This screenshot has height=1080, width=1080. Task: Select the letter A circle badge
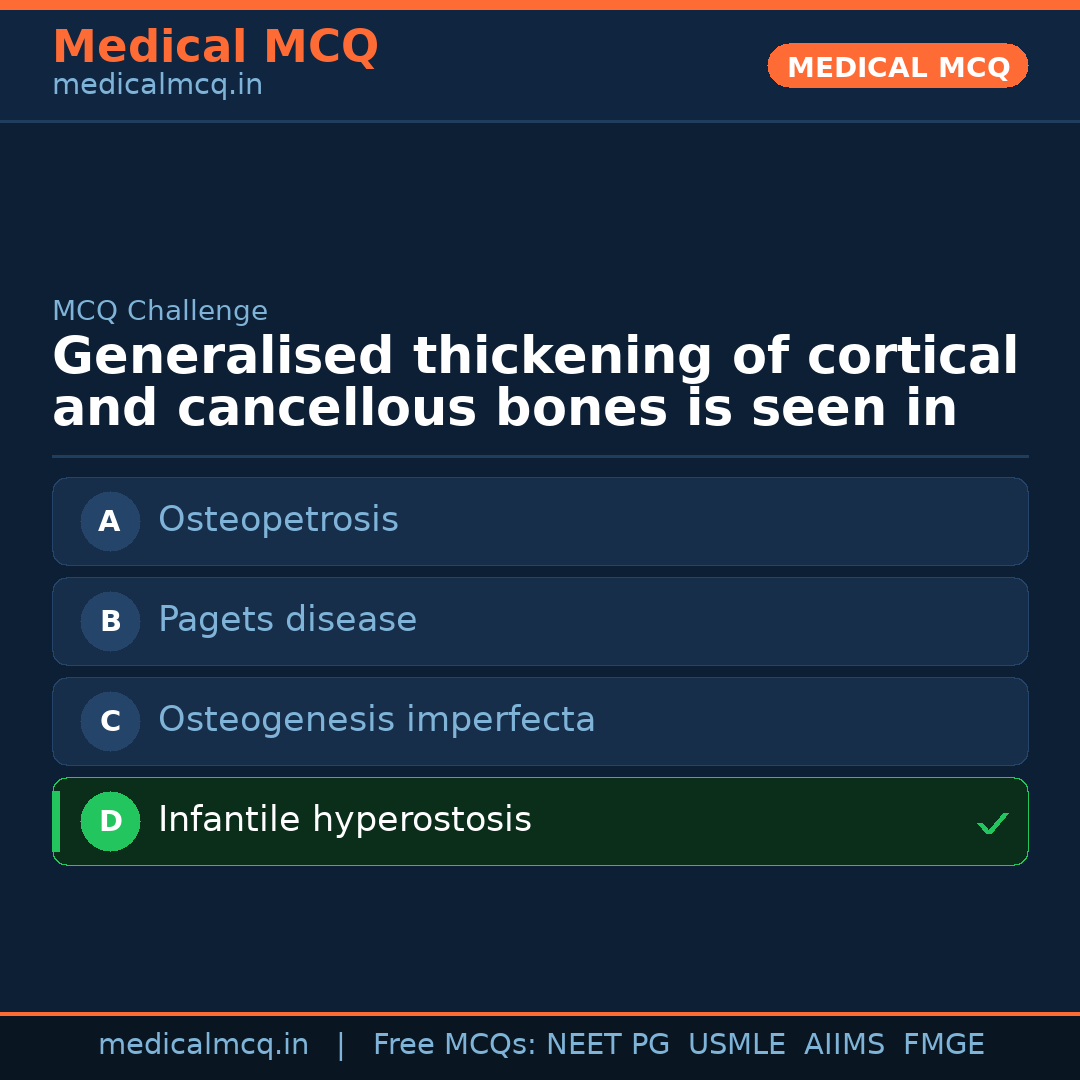point(110,521)
